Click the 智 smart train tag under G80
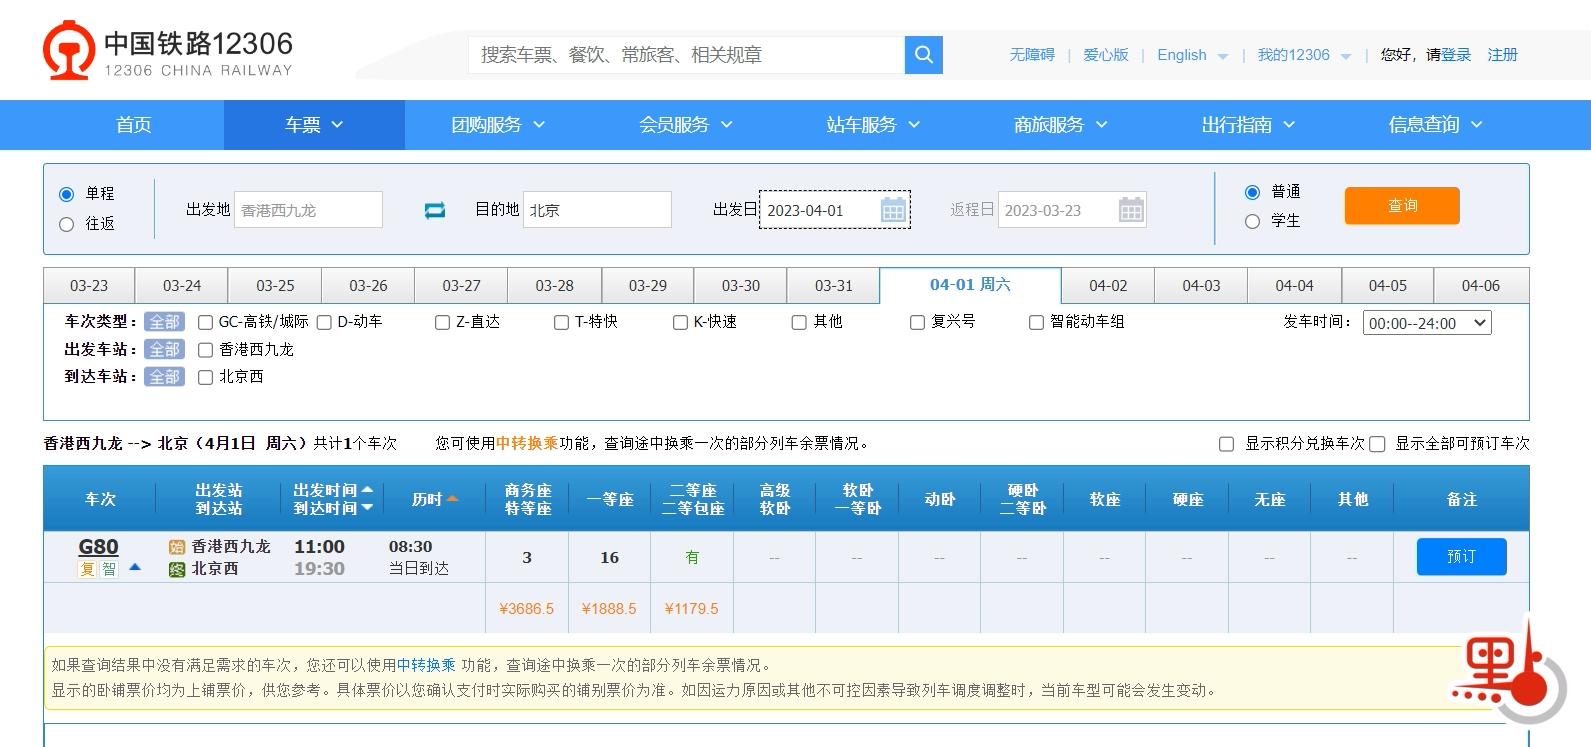Viewport: 1591px width, 747px height. coord(109,569)
